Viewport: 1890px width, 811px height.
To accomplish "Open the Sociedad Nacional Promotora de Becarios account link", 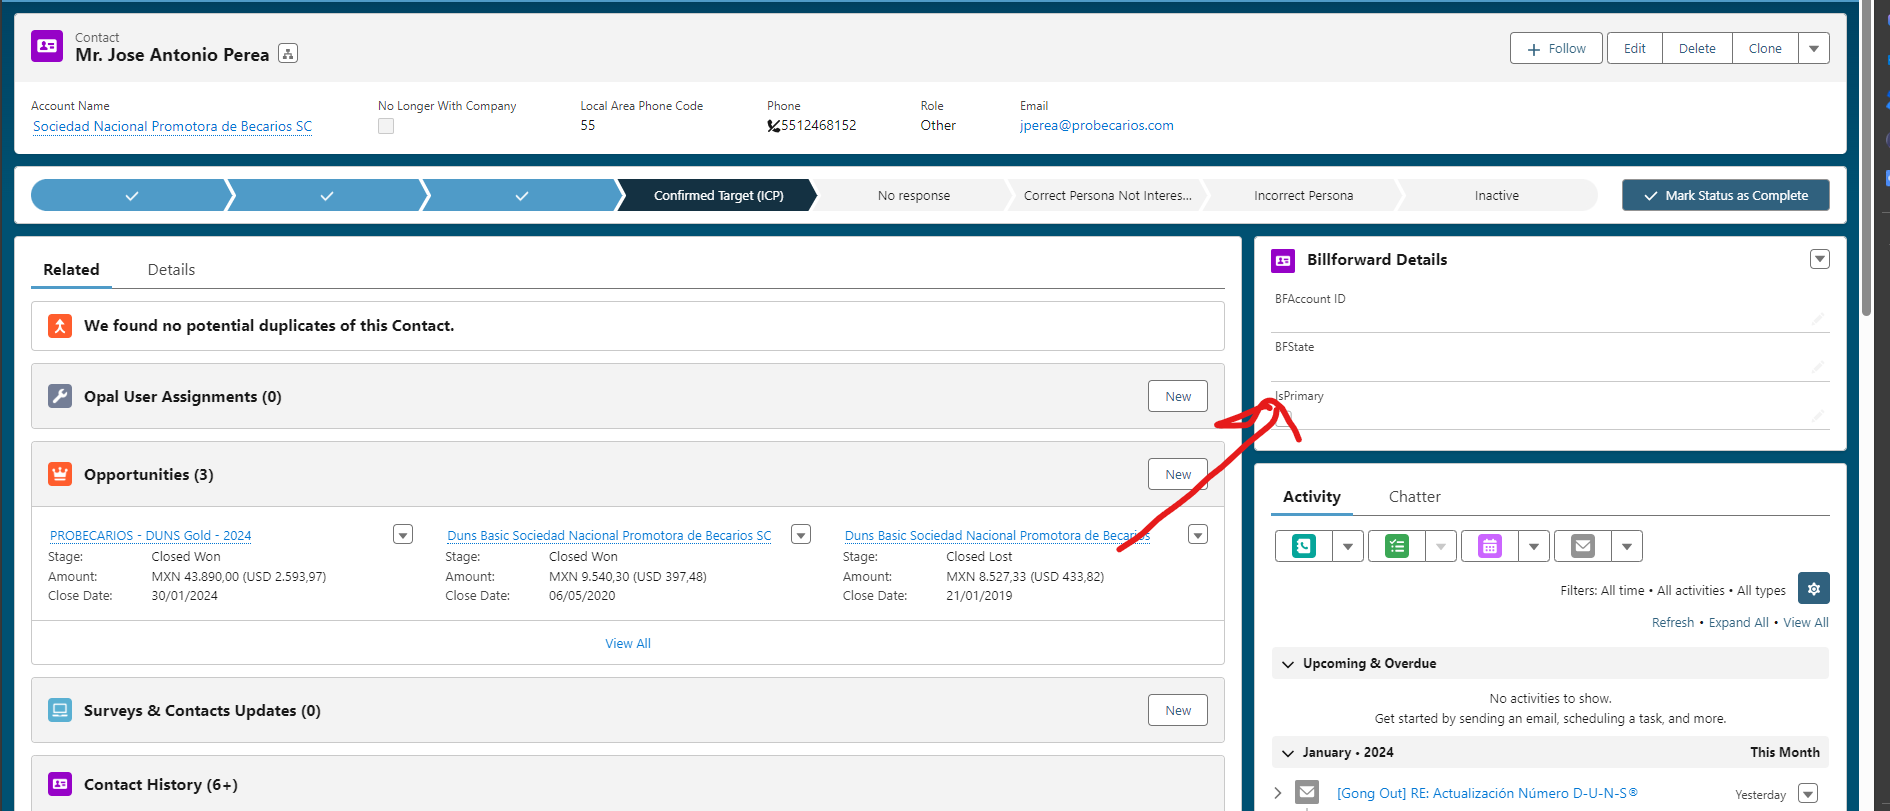I will tap(172, 127).
